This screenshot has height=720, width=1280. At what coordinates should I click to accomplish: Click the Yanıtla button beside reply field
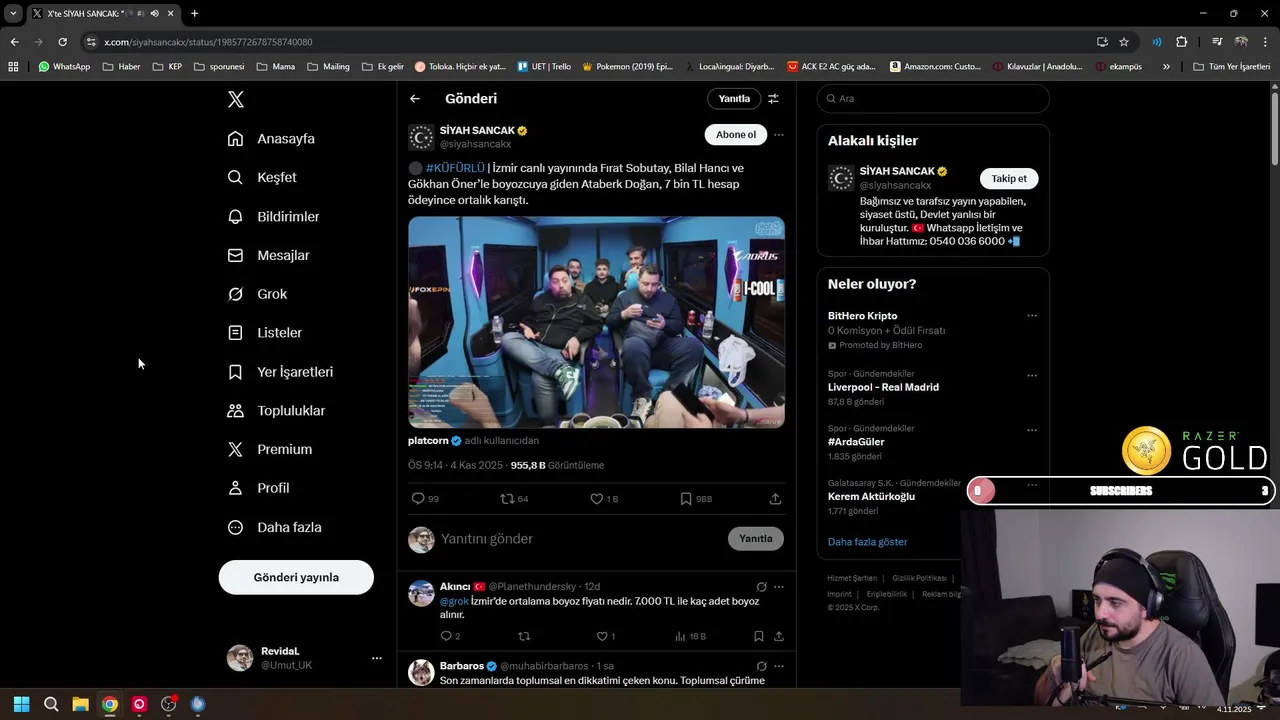tap(756, 539)
